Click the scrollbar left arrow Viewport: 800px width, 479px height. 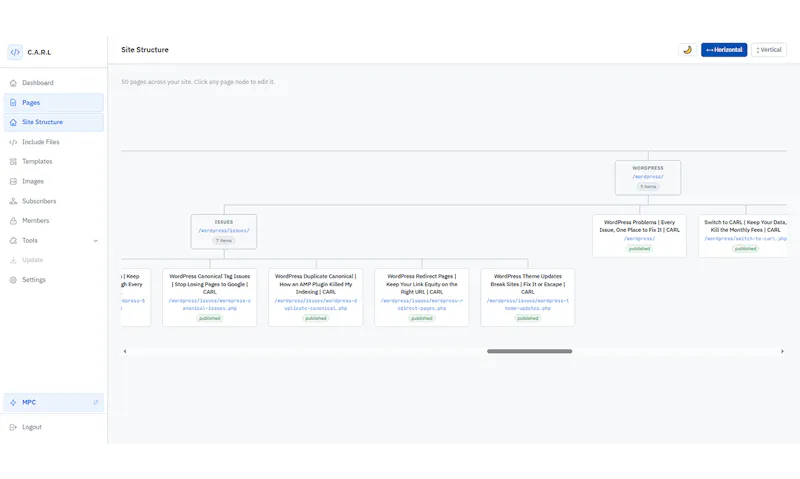[125, 351]
